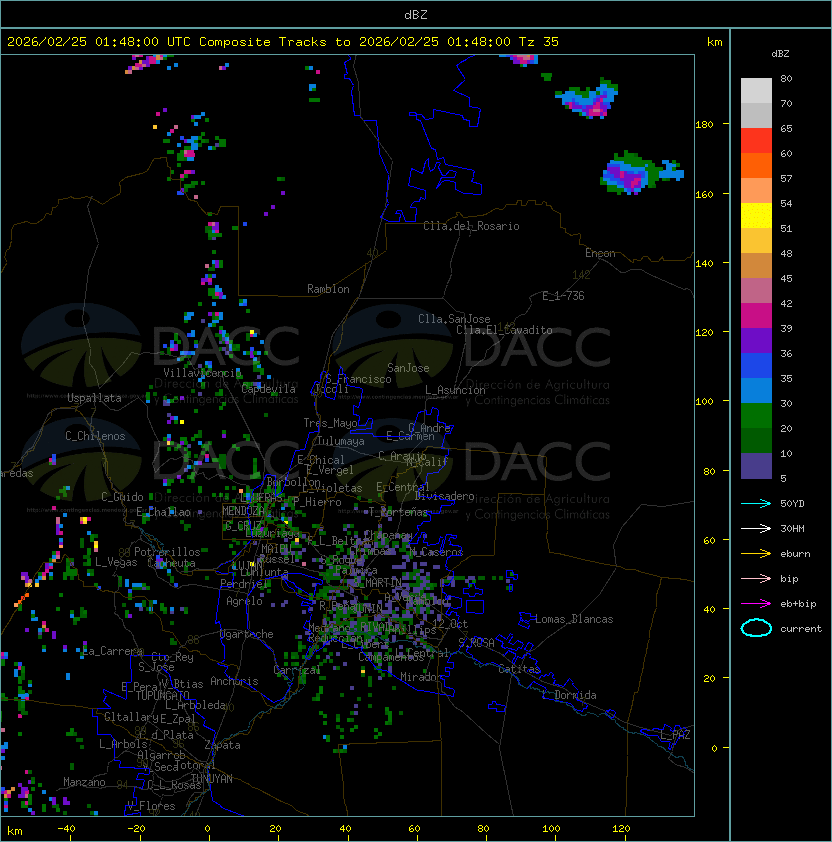Select the 'L_PAZ' place label
Image resolution: width=832 pixels, height=842 pixels.
(675, 735)
